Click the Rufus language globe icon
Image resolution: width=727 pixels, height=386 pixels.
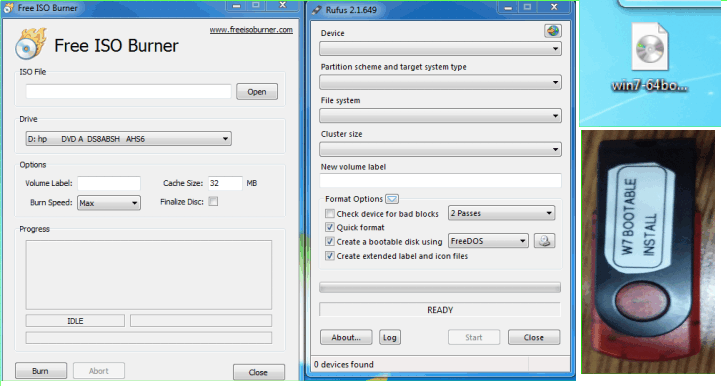point(553,31)
